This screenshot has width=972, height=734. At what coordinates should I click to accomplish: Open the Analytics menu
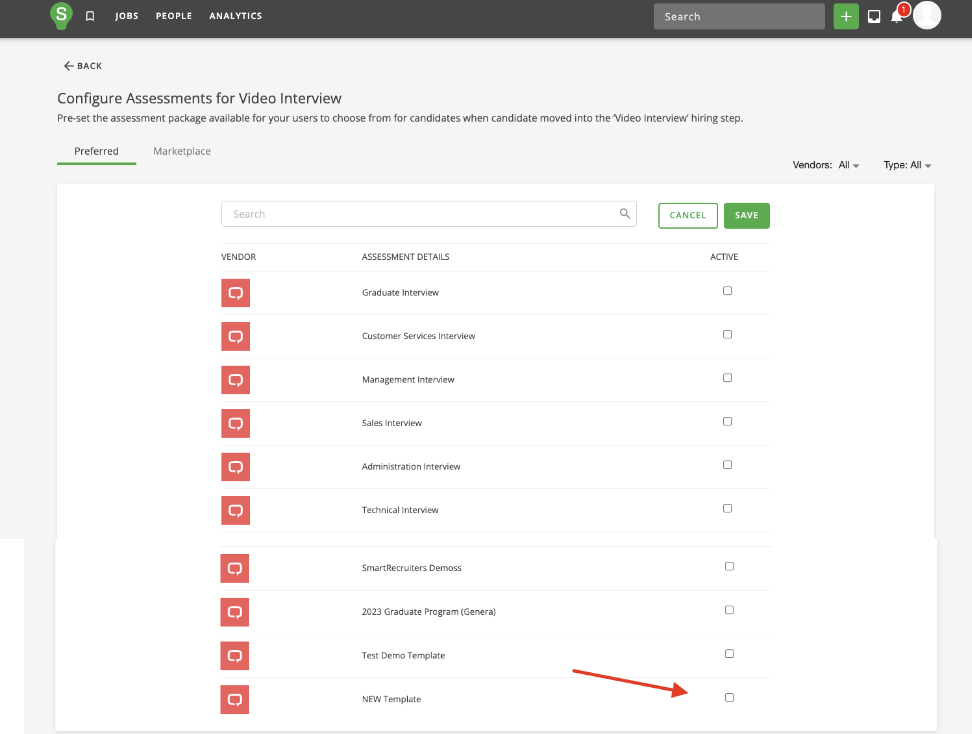235,16
